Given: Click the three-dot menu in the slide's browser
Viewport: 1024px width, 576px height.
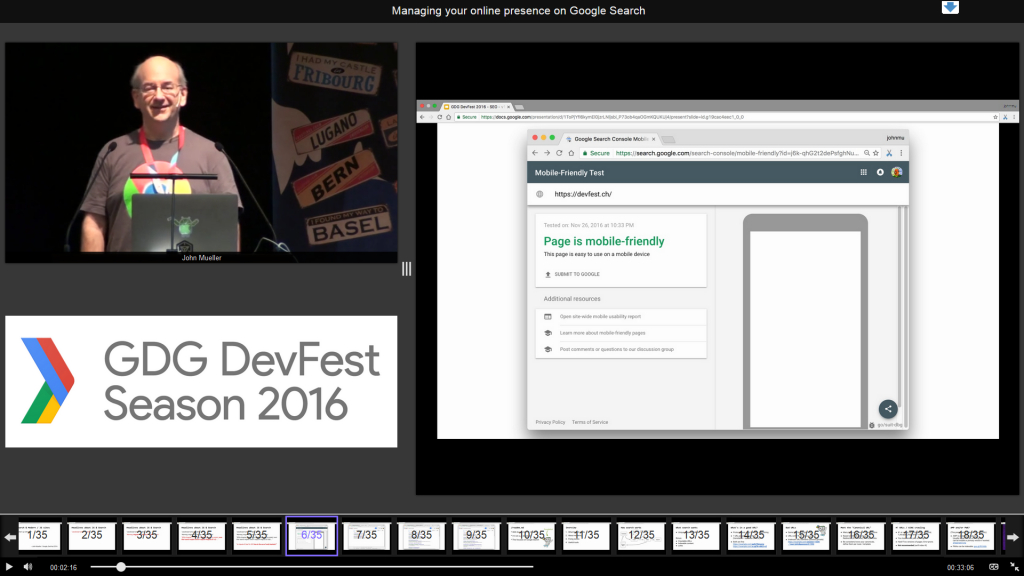Looking at the screenshot, I should point(901,153).
